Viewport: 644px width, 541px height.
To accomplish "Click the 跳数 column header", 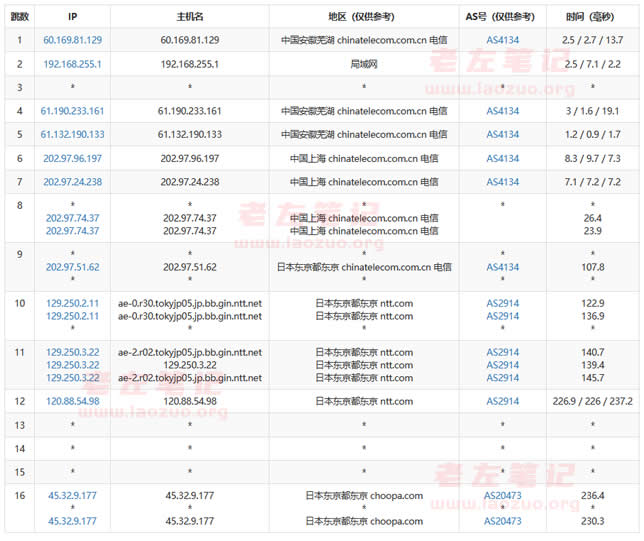I will click(x=19, y=17).
